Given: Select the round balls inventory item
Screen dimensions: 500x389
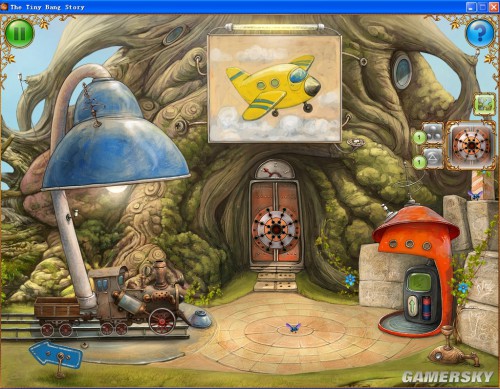Looking at the screenshot, I should [433, 133].
